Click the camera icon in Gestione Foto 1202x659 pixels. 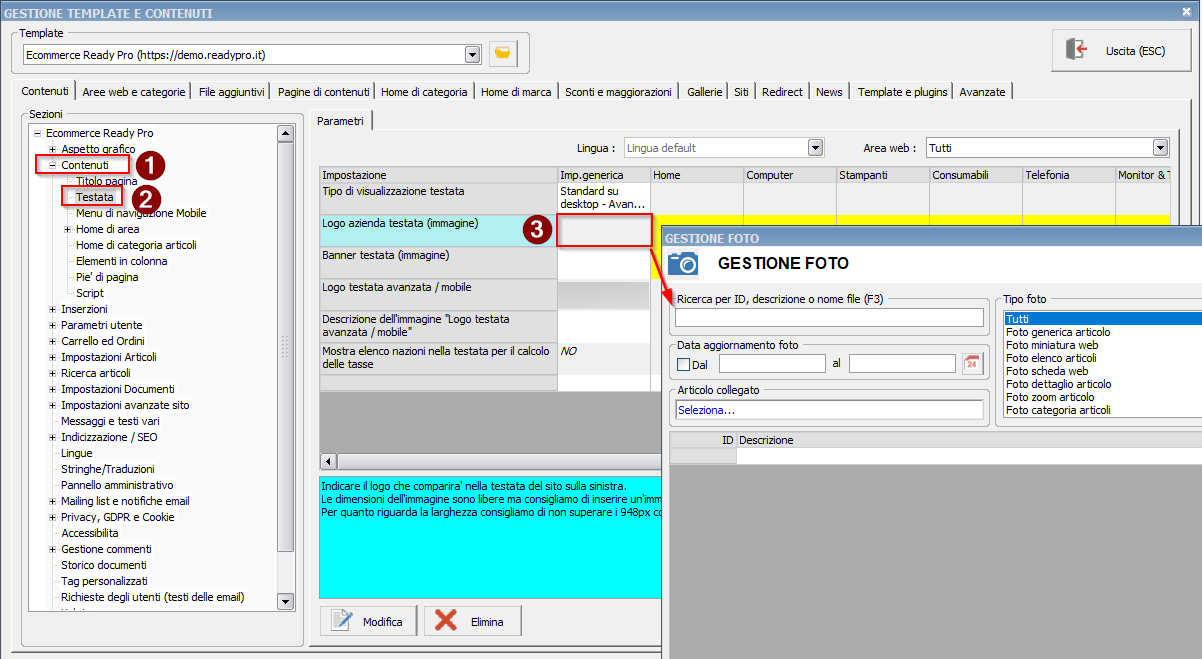(x=683, y=263)
